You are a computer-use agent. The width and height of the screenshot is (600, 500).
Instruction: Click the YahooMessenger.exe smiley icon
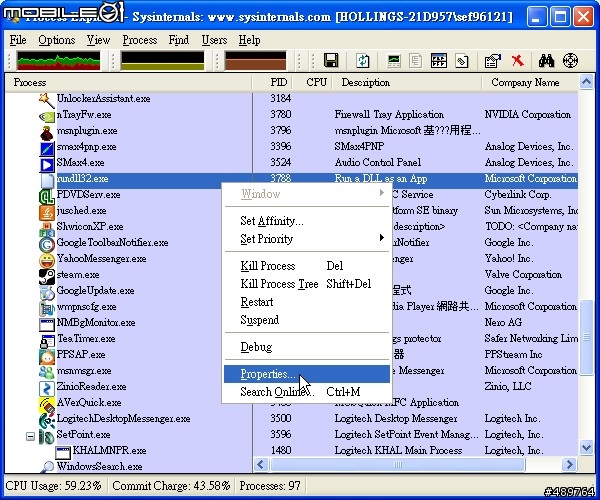47,261
